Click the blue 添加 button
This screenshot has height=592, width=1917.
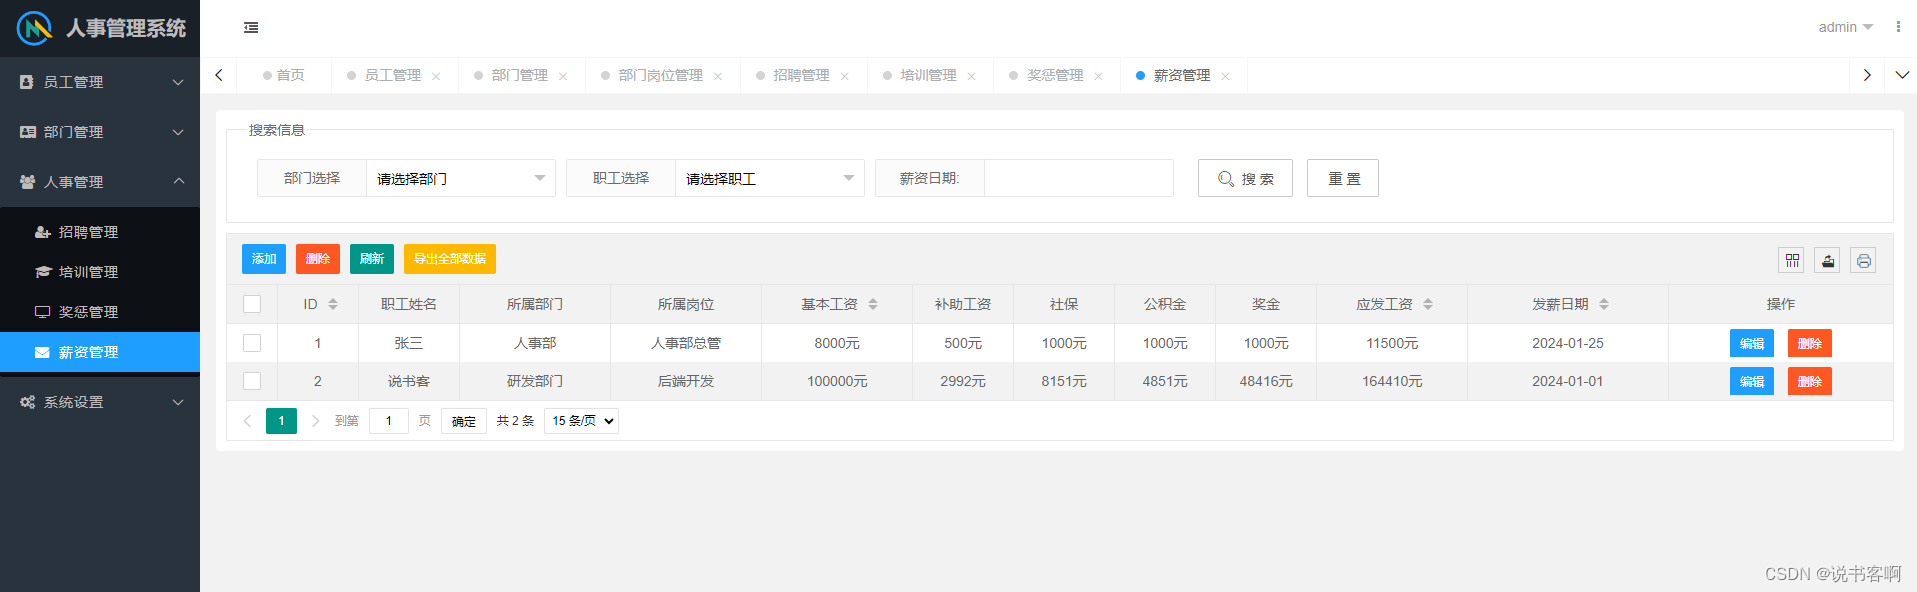click(x=264, y=259)
